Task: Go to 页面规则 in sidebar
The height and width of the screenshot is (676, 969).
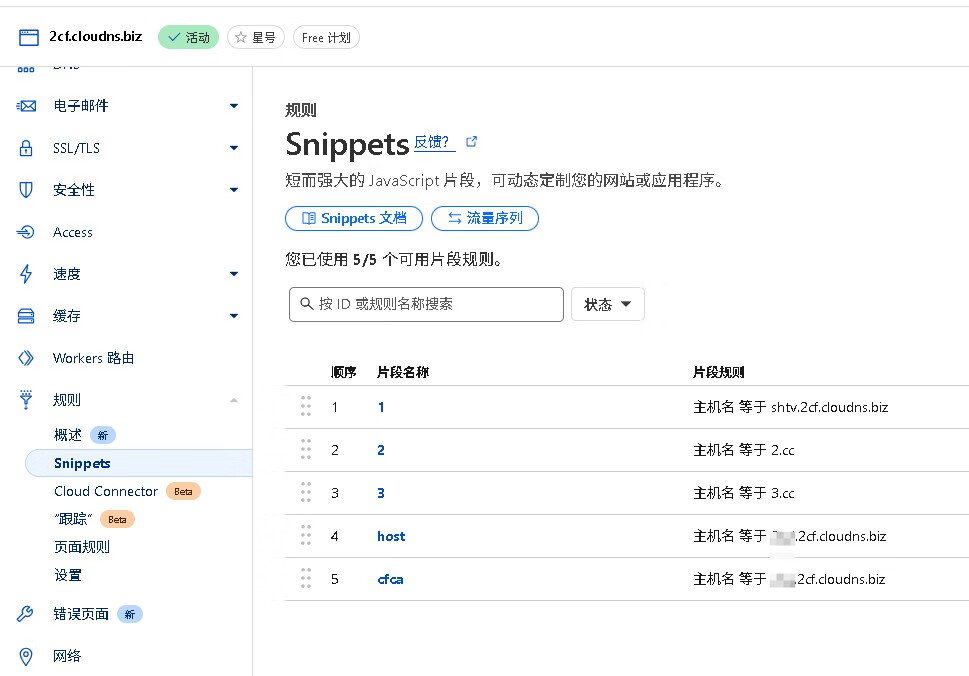Action: 82,547
